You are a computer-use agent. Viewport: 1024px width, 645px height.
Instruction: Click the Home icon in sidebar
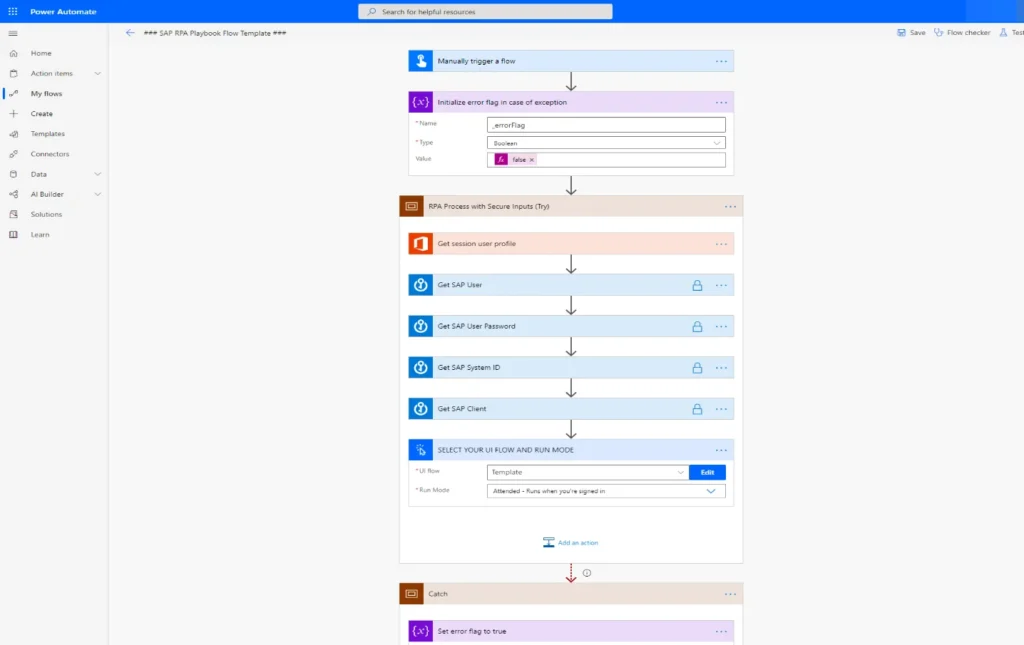pyautogui.click(x=14, y=53)
